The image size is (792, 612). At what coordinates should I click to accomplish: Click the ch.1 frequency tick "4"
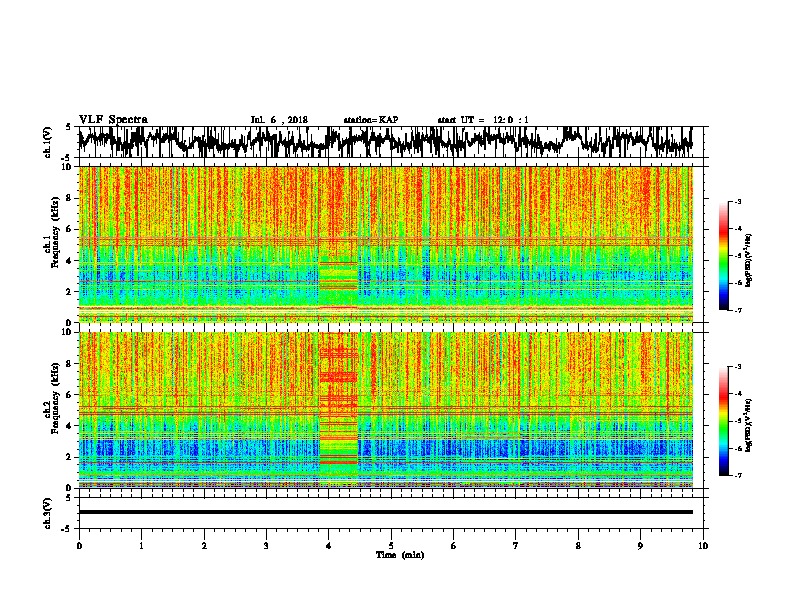[x=69, y=261]
